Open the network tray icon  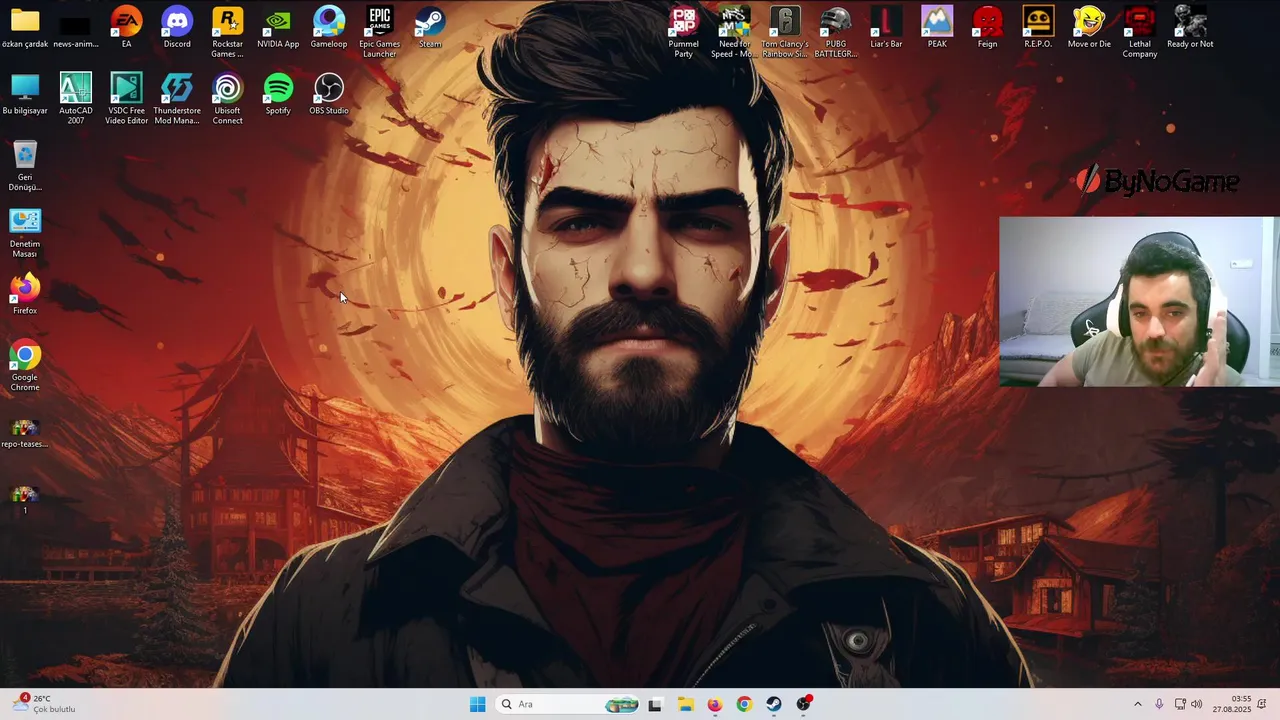pyautogui.click(x=1180, y=704)
